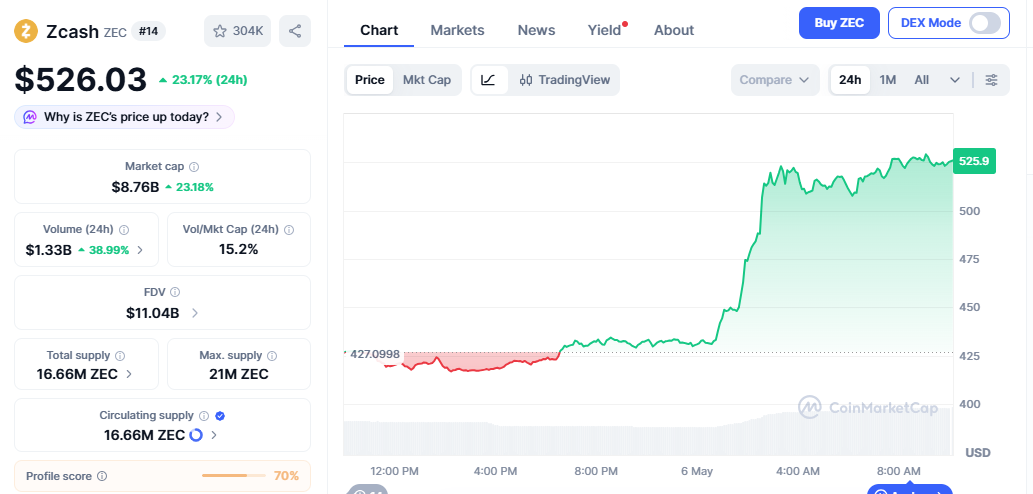This screenshot has height=494, width=1033.
Task: Expand more time range options chevron
Action: (x=955, y=80)
